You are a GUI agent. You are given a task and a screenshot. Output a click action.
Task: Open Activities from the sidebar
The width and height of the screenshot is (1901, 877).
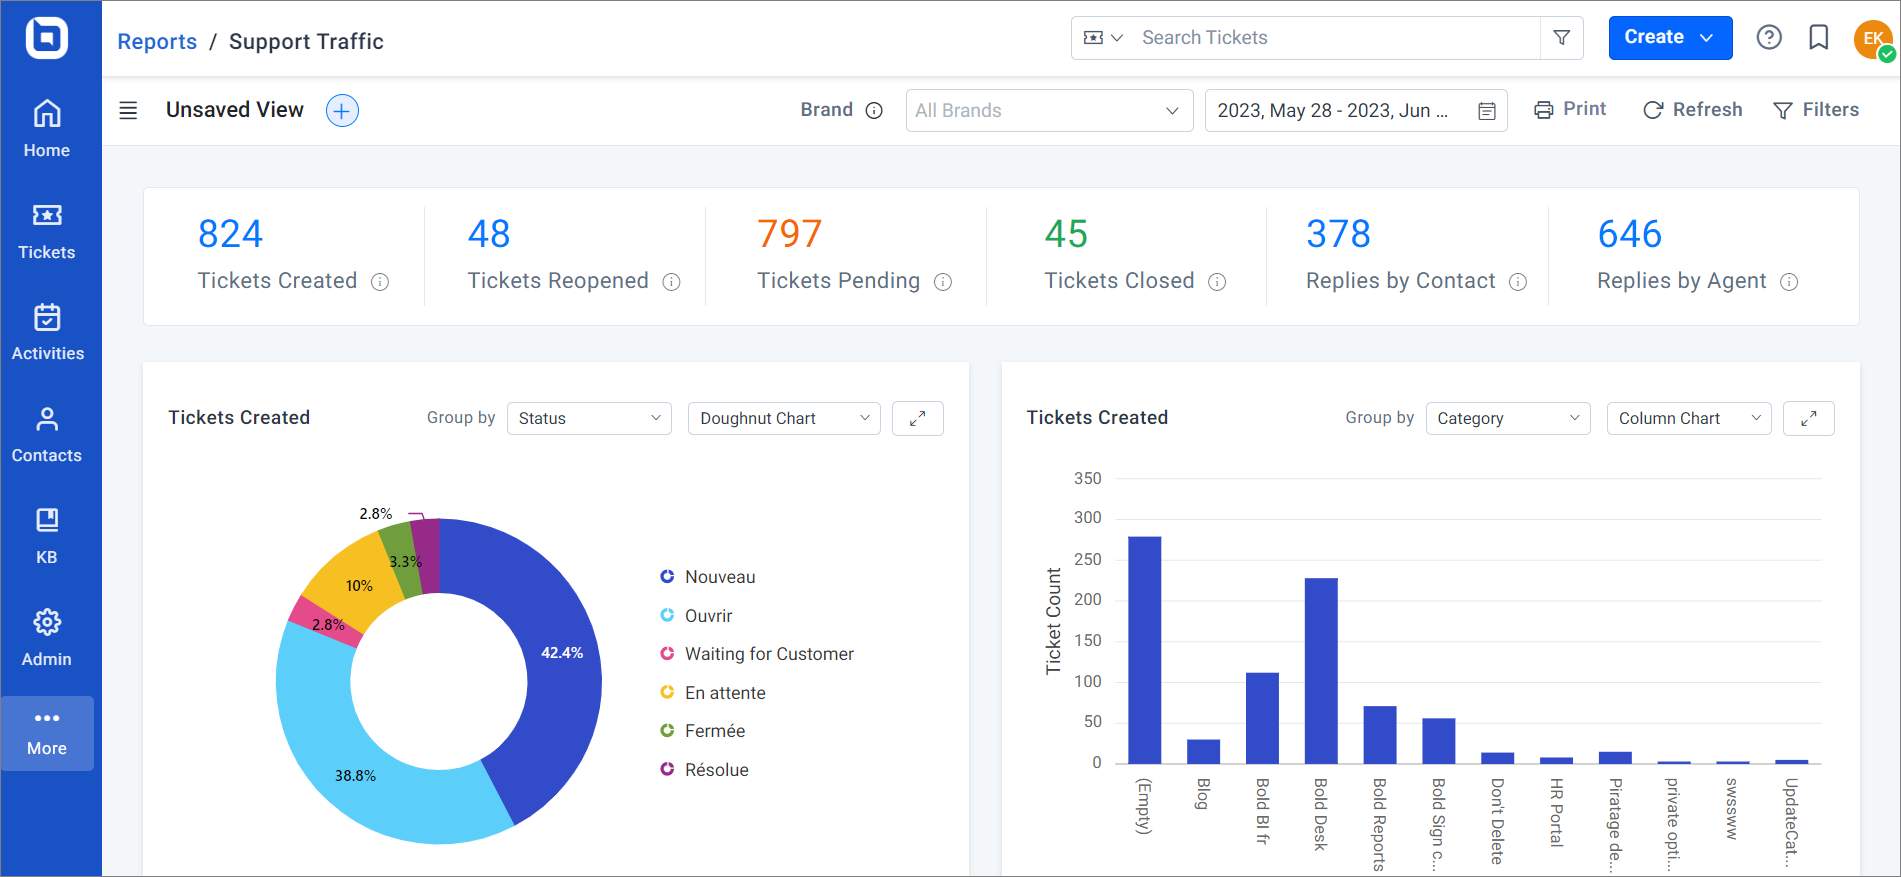[47, 333]
